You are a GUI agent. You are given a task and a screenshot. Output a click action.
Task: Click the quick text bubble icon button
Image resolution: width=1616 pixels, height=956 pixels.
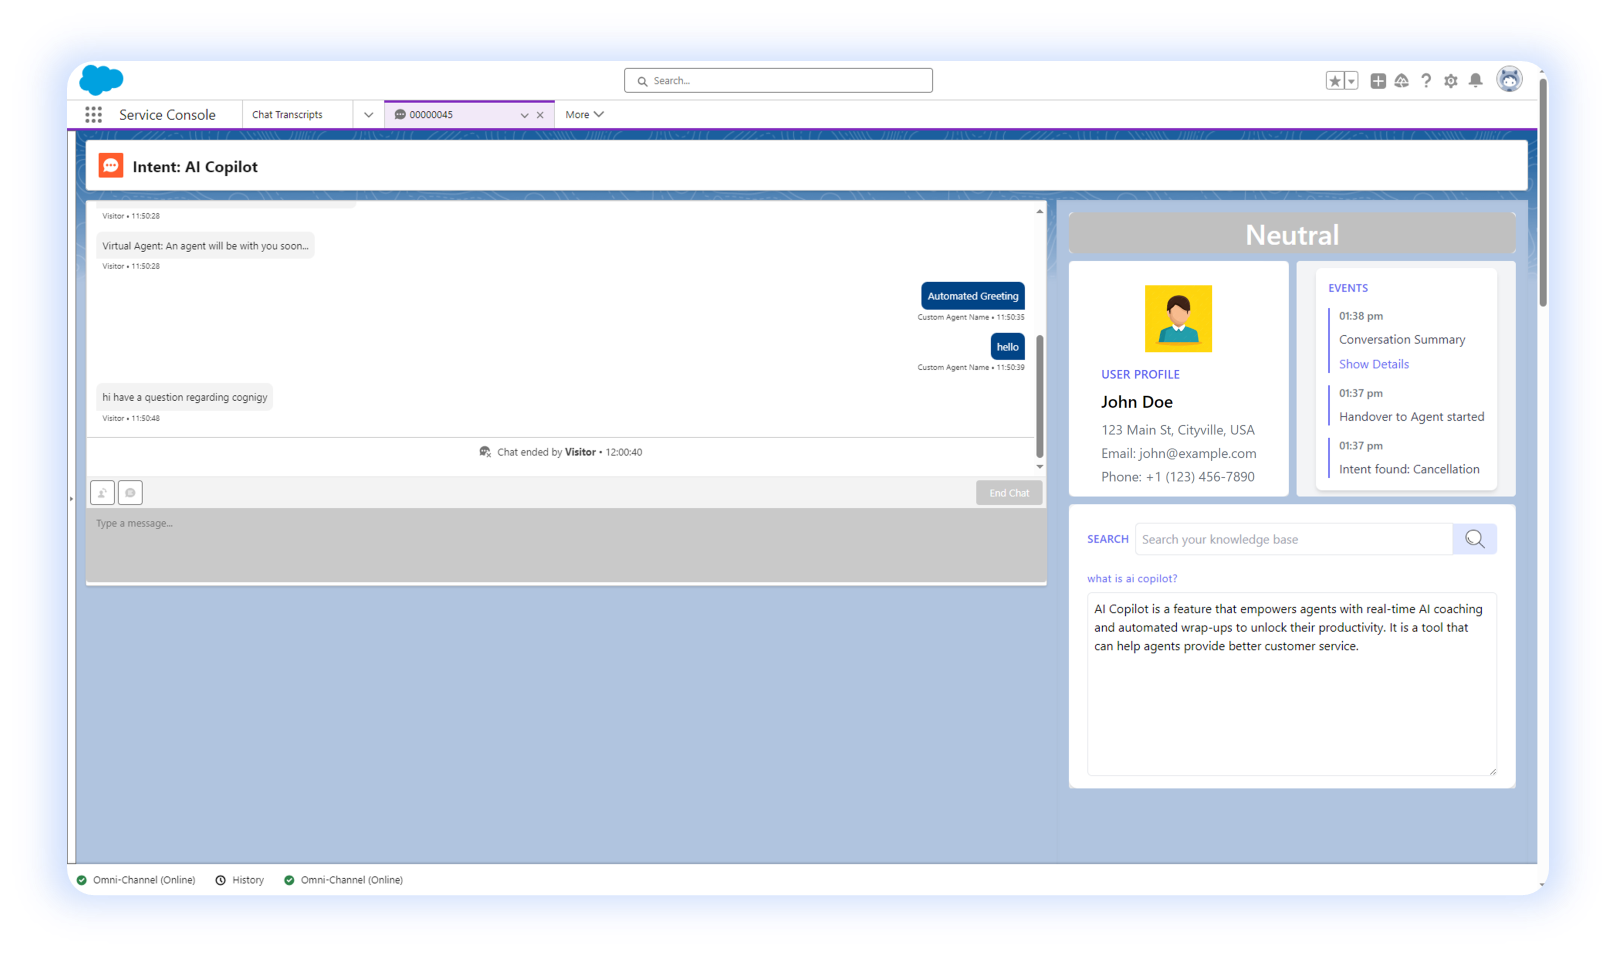[130, 493]
